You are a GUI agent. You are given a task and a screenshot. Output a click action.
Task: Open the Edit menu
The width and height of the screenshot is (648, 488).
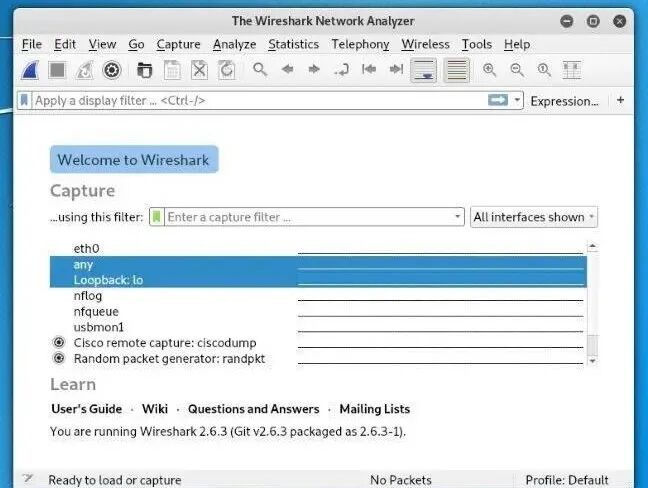pyautogui.click(x=65, y=44)
